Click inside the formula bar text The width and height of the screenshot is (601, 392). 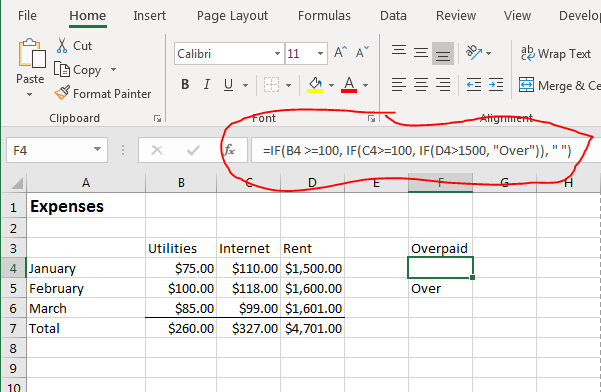417,150
